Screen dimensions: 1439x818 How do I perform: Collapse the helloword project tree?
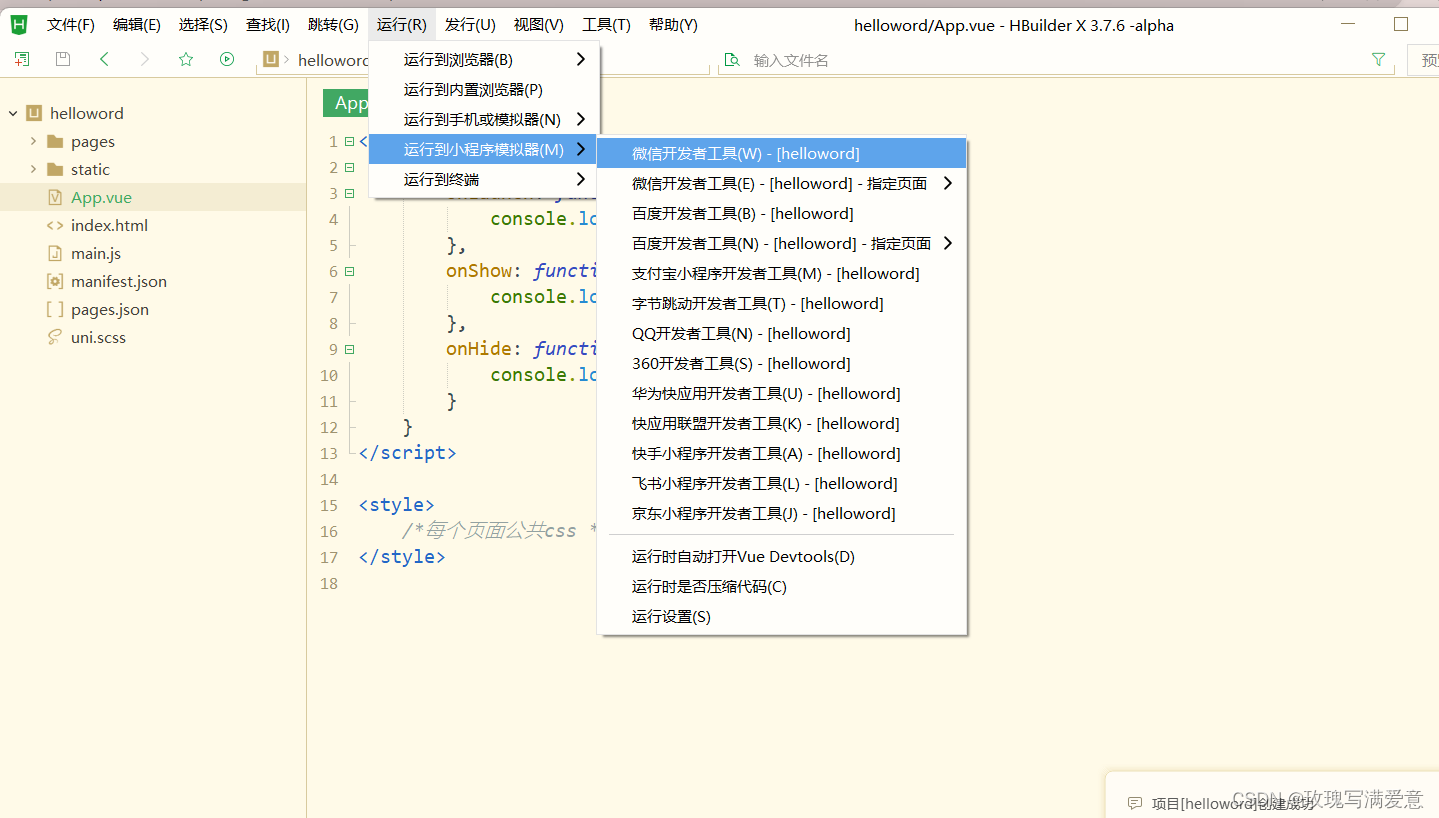pyautogui.click(x=13, y=114)
